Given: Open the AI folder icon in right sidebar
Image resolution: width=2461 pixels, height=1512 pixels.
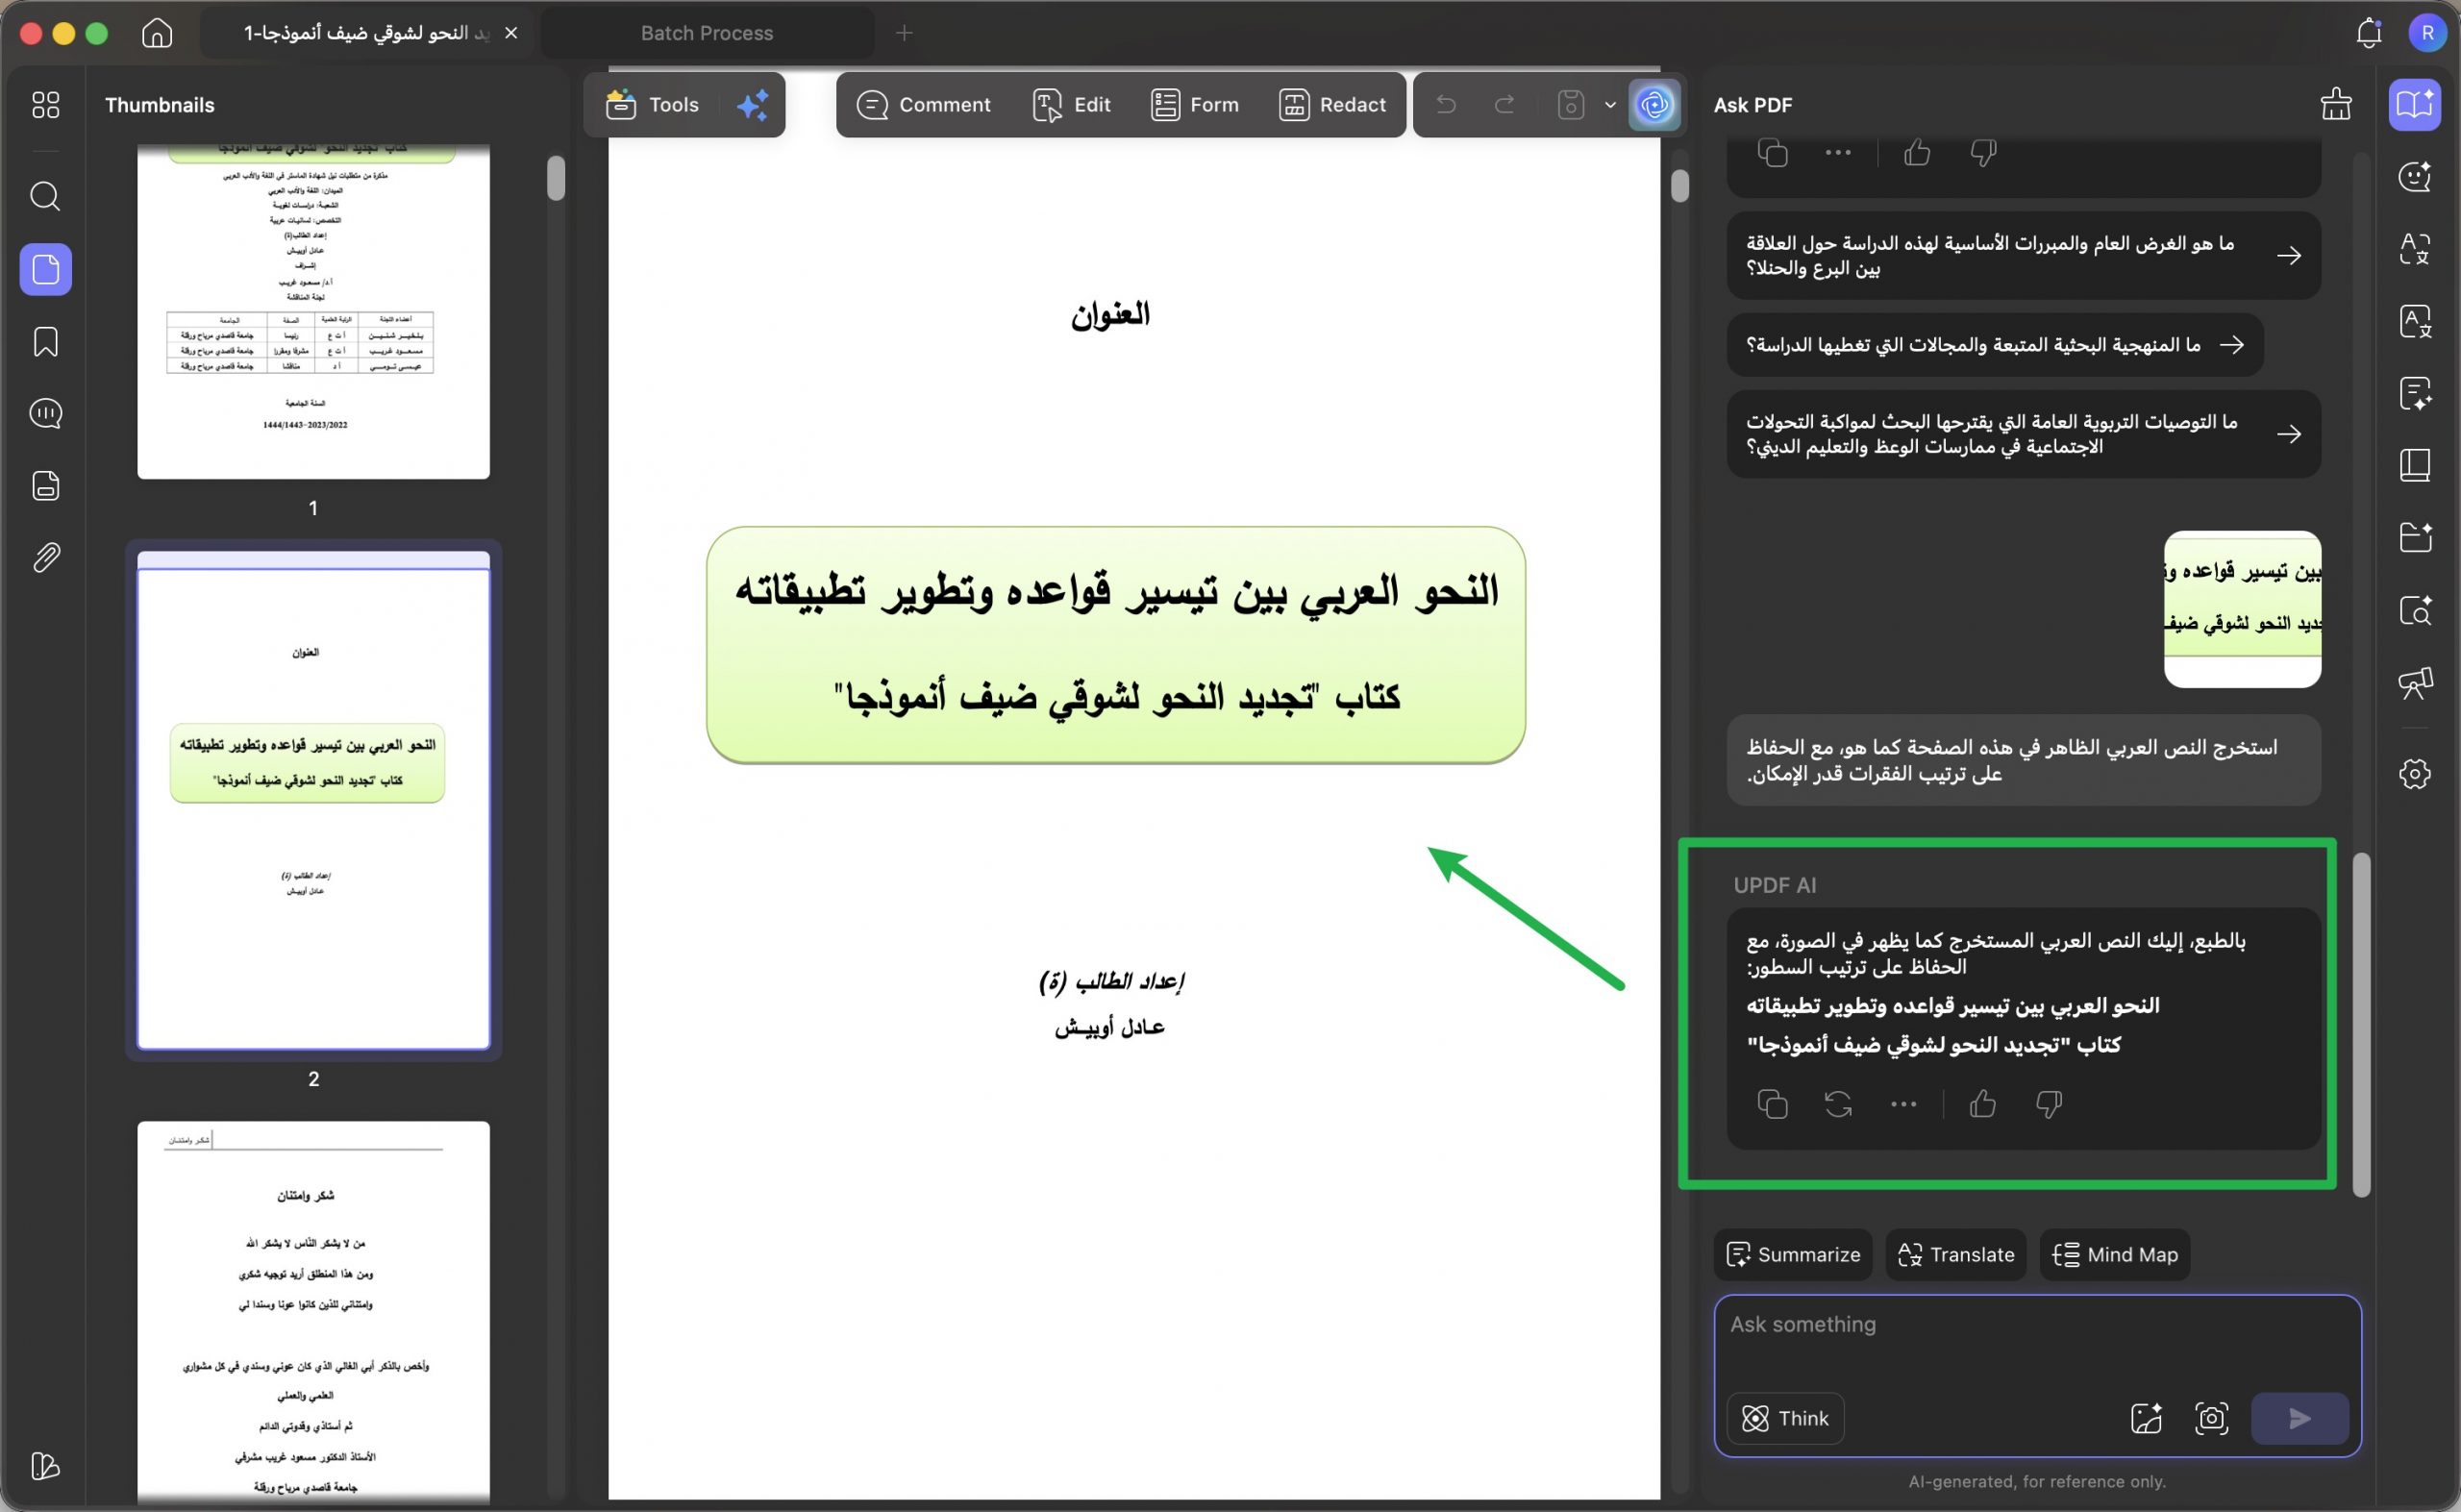Looking at the screenshot, I should point(2415,538).
